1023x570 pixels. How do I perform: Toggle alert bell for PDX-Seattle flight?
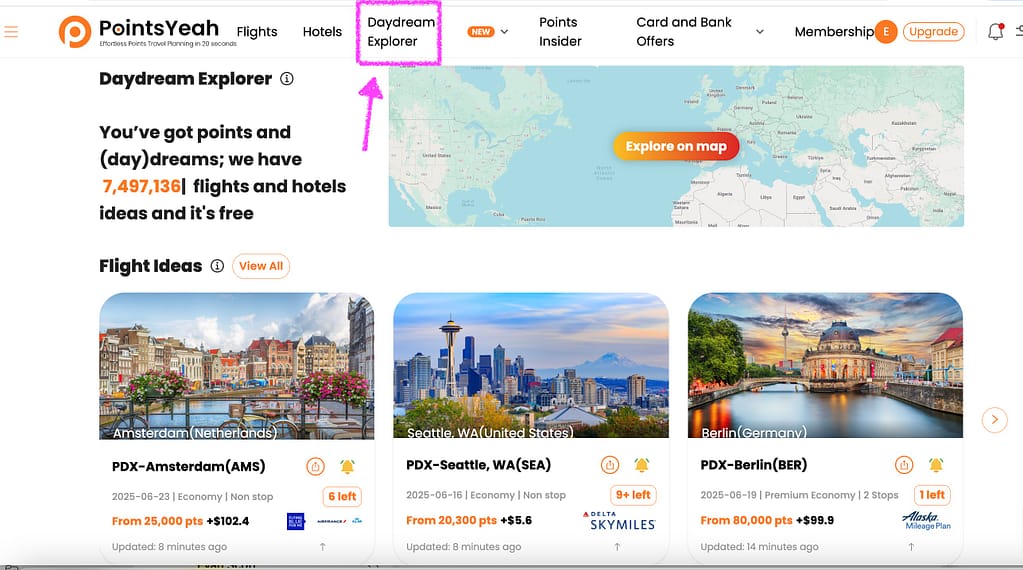[x=641, y=466]
